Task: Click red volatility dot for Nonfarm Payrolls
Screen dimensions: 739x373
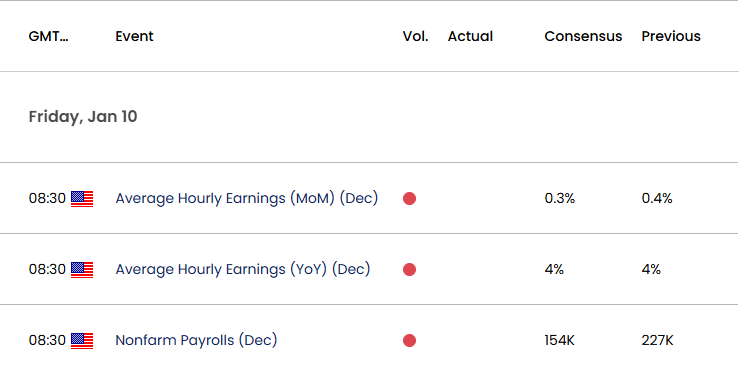Action: point(410,340)
